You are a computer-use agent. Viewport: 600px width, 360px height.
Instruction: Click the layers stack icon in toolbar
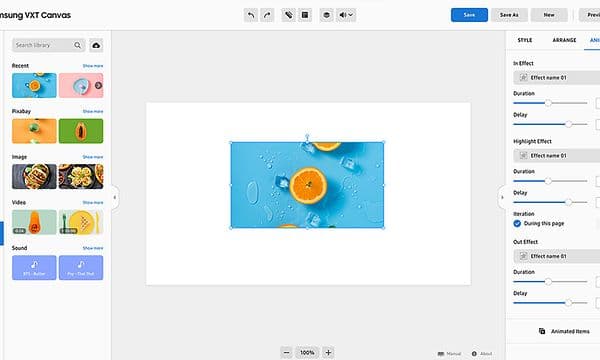click(326, 15)
